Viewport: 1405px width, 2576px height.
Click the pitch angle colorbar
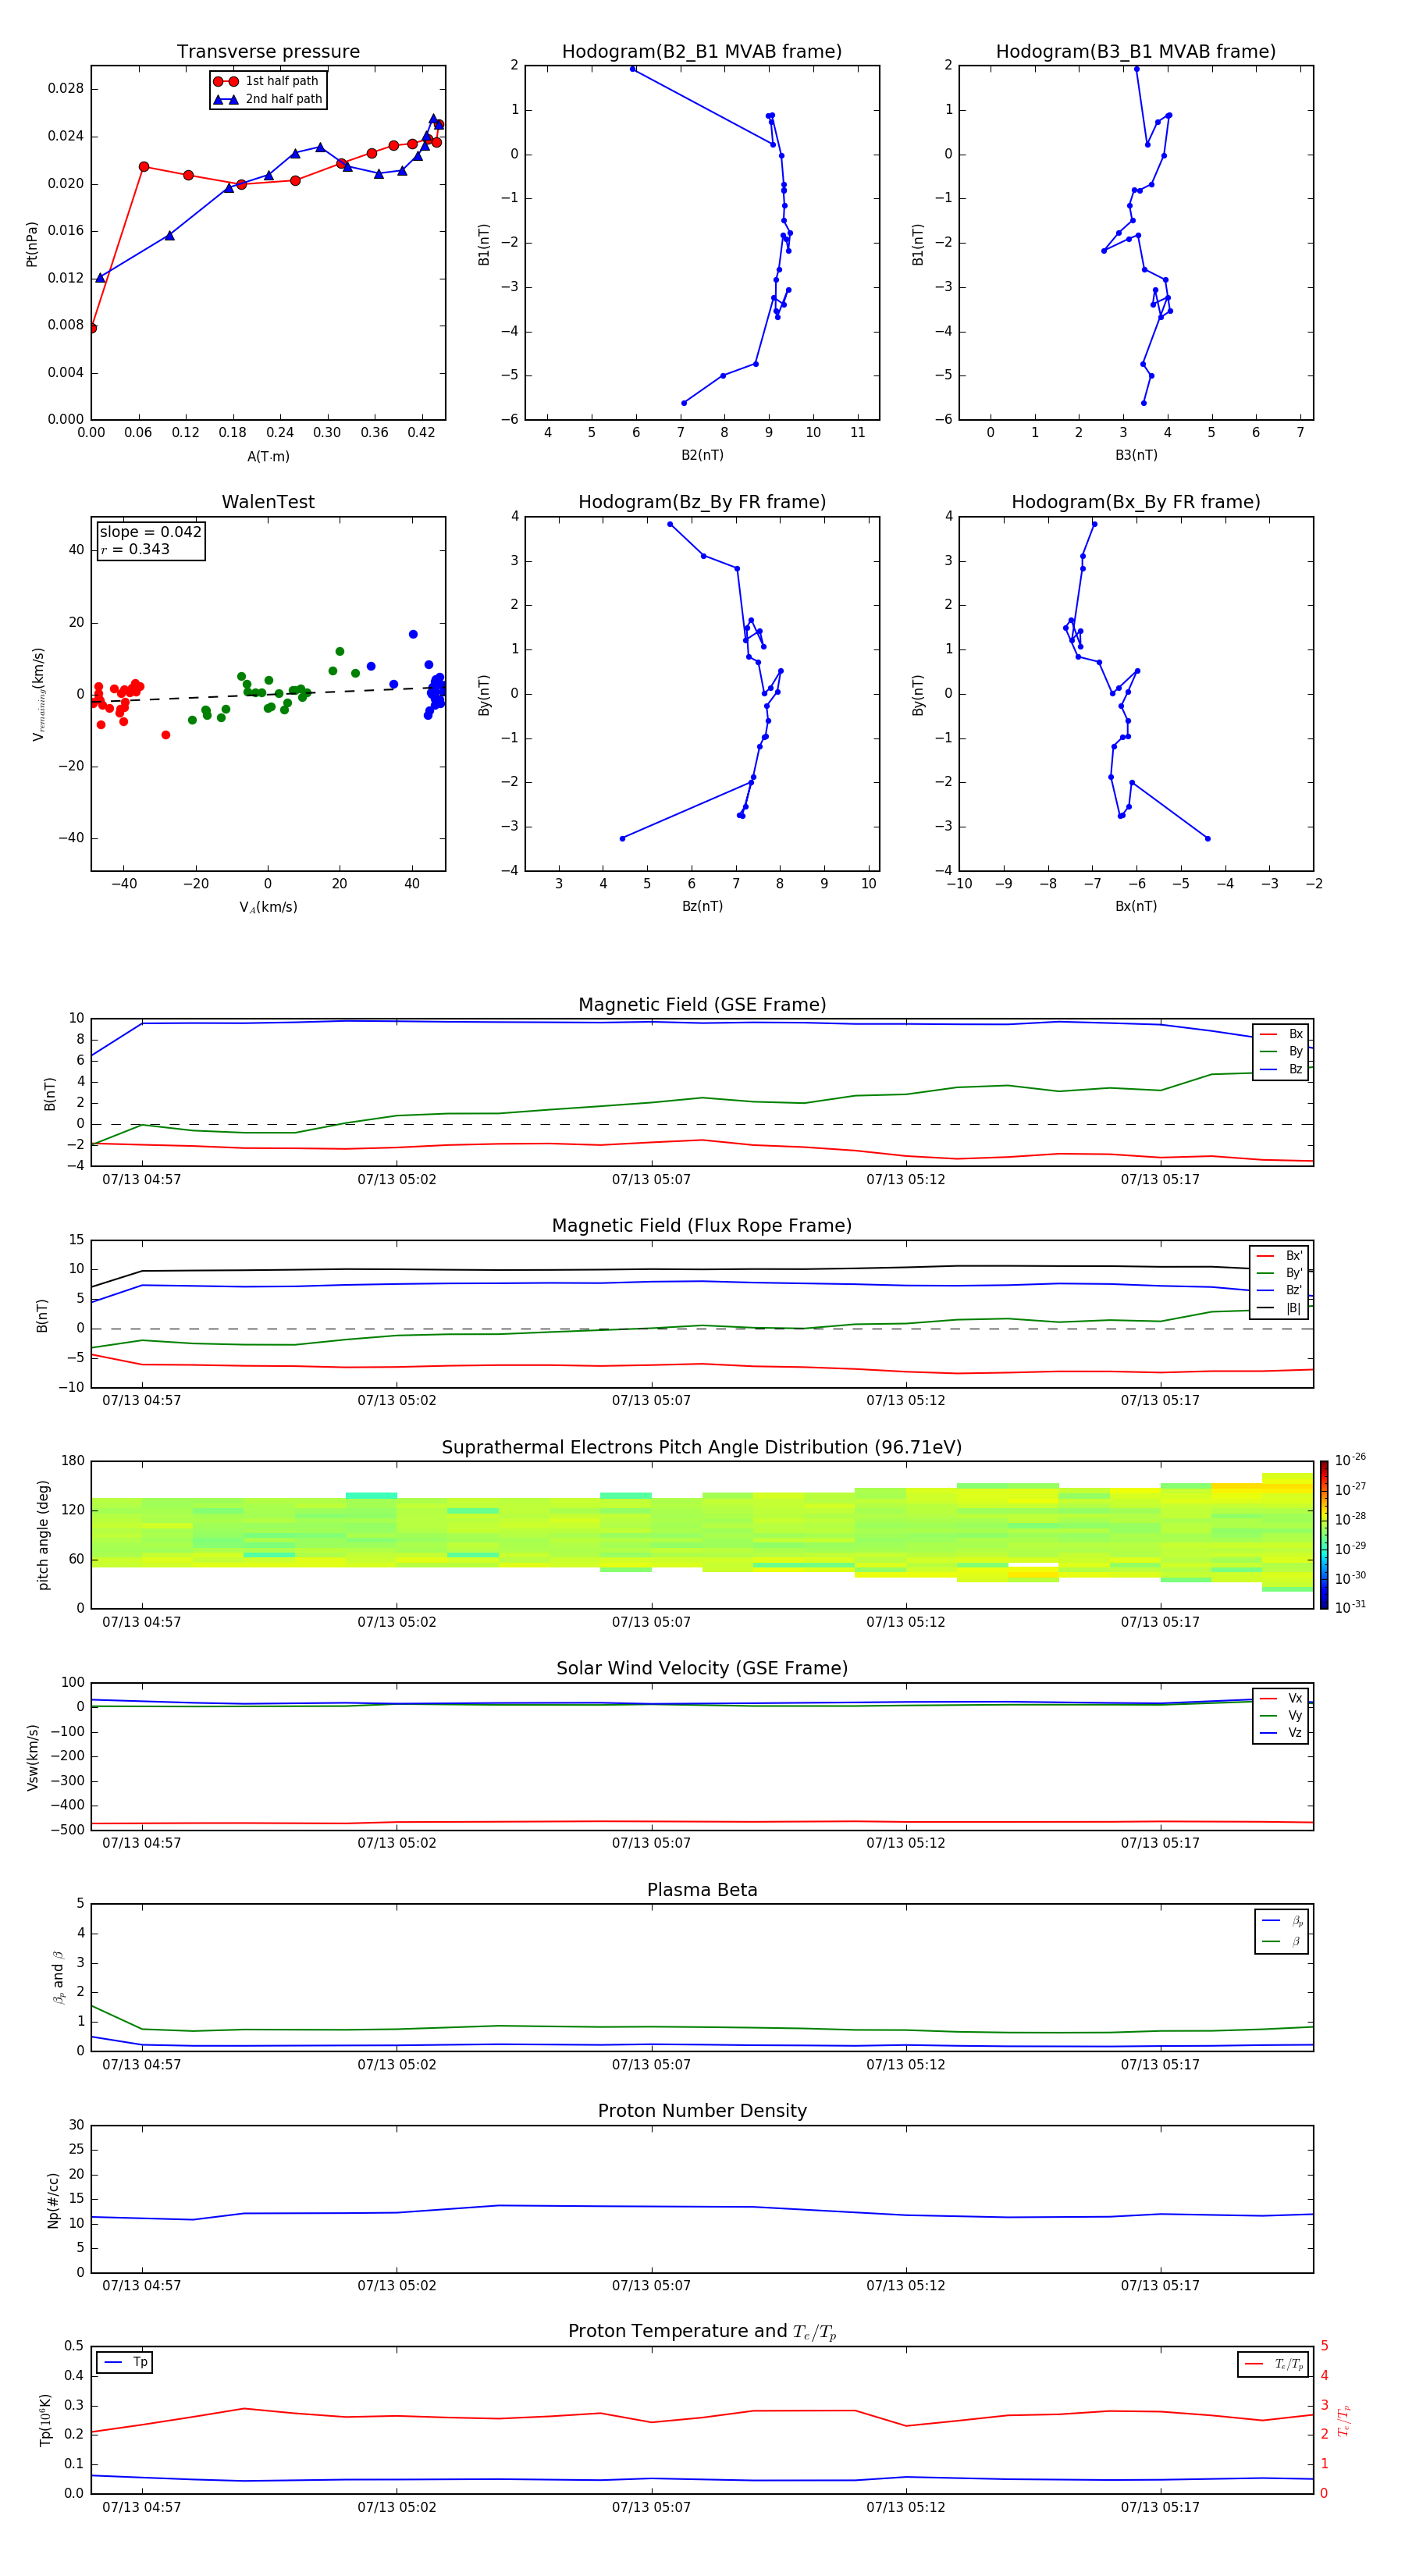pyautogui.click(x=1324, y=1535)
